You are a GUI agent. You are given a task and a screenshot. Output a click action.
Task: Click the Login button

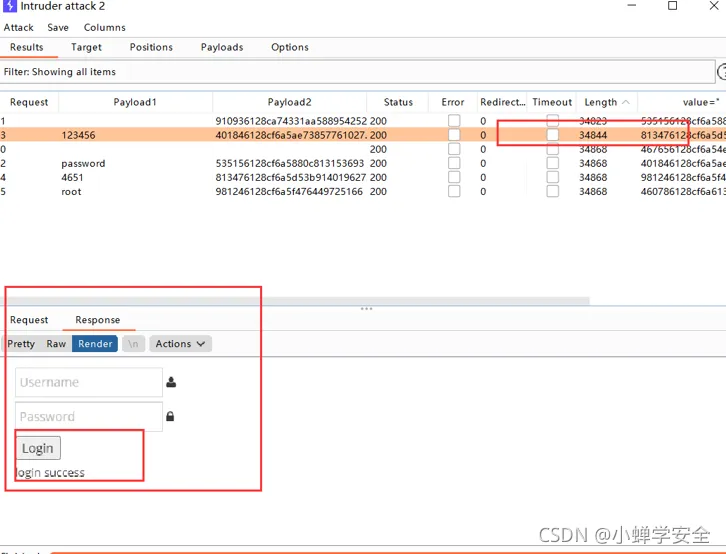[38, 448]
